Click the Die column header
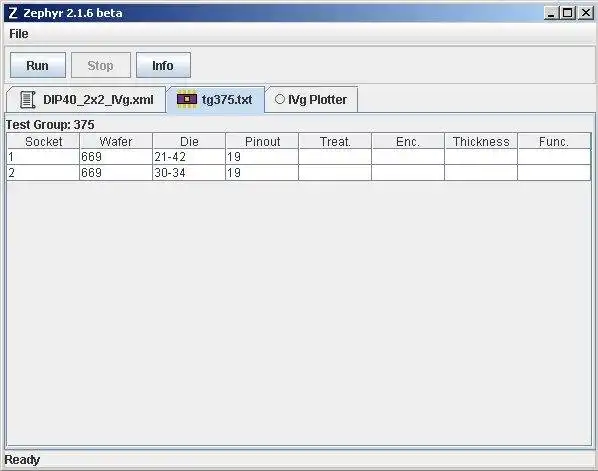Viewport: 598px width, 471px height. (x=189, y=141)
